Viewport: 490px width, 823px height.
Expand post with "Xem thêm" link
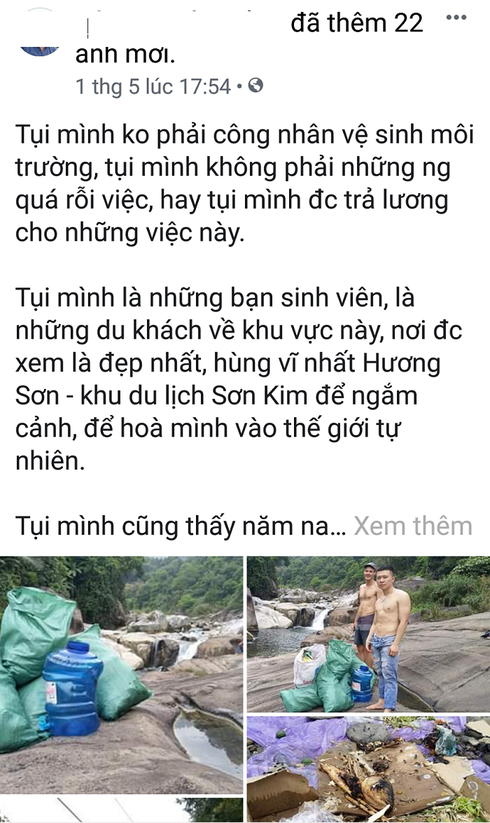412,525
